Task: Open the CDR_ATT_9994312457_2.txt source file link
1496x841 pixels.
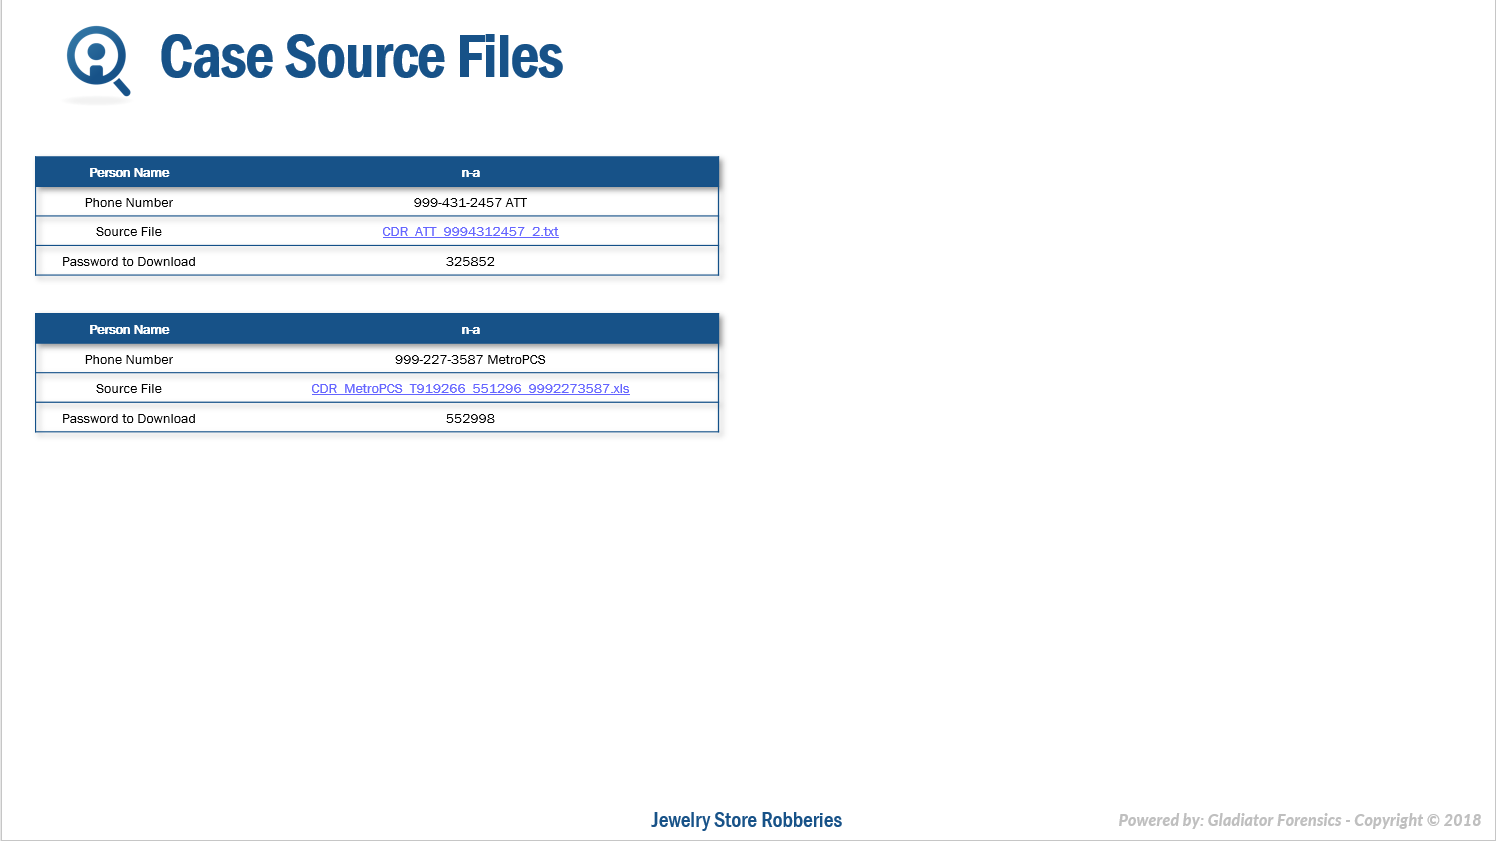Action: pyautogui.click(x=470, y=232)
